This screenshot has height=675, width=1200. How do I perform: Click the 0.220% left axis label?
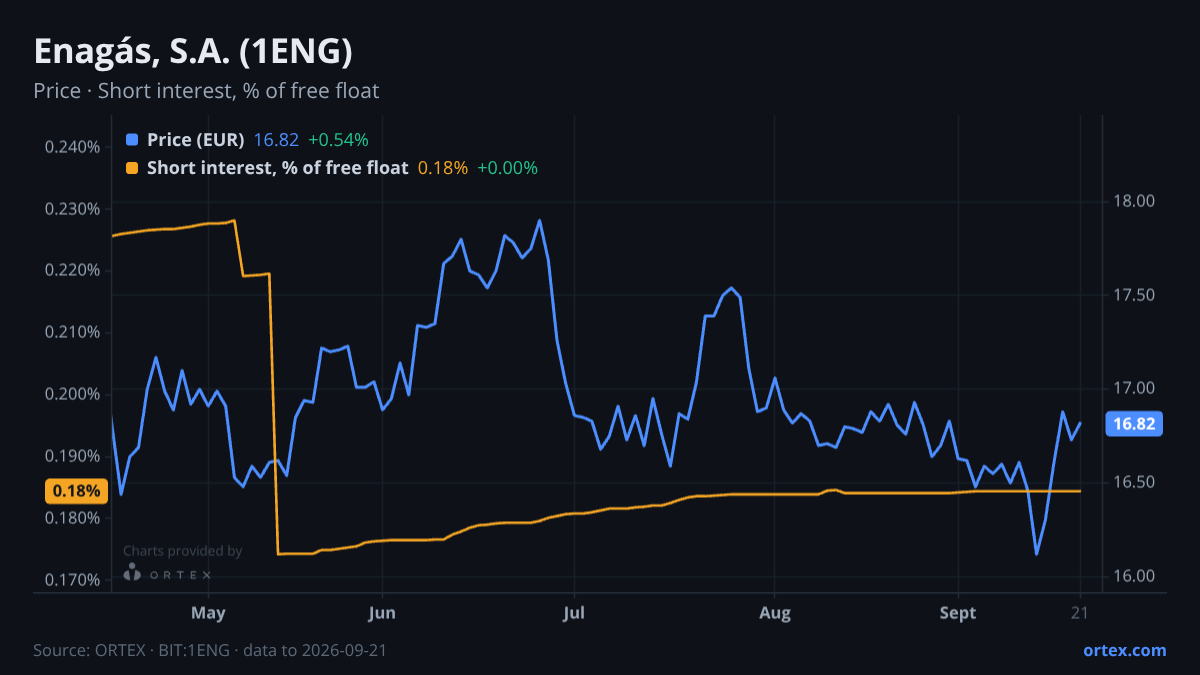tap(73, 270)
